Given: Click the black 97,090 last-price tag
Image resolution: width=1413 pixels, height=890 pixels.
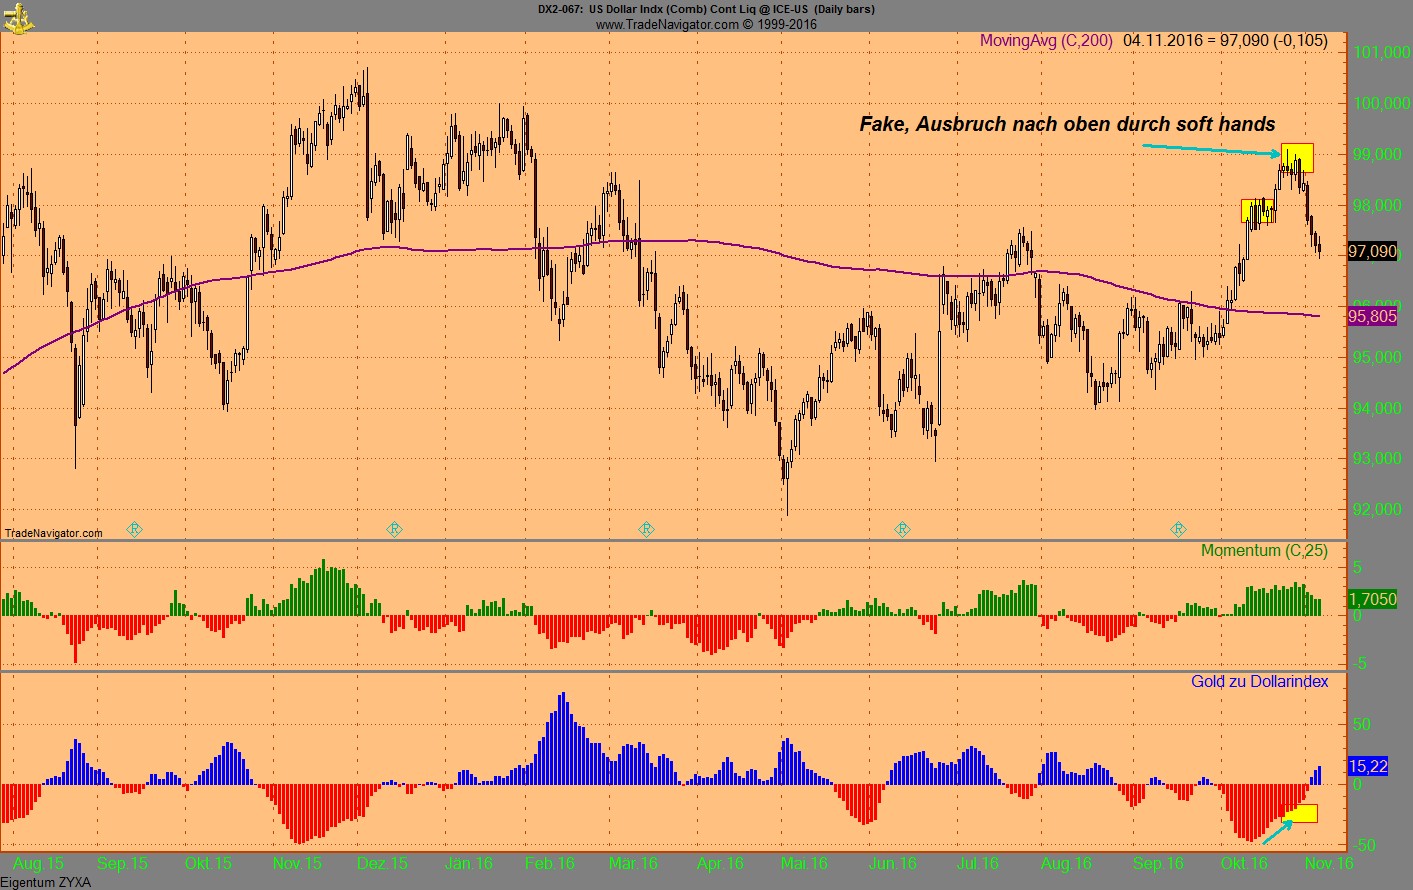Looking at the screenshot, I should [x=1372, y=252].
